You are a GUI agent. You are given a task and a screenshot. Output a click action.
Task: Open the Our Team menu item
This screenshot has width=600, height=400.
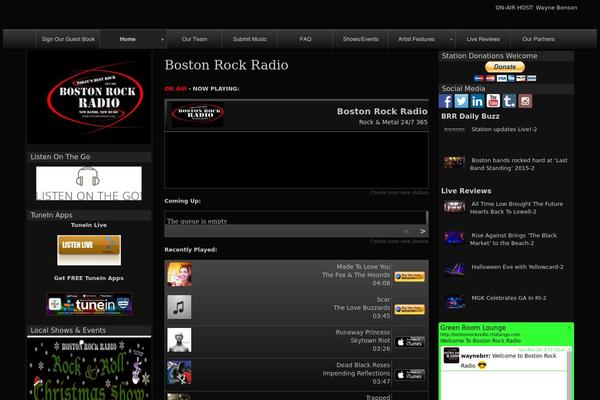point(194,39)
